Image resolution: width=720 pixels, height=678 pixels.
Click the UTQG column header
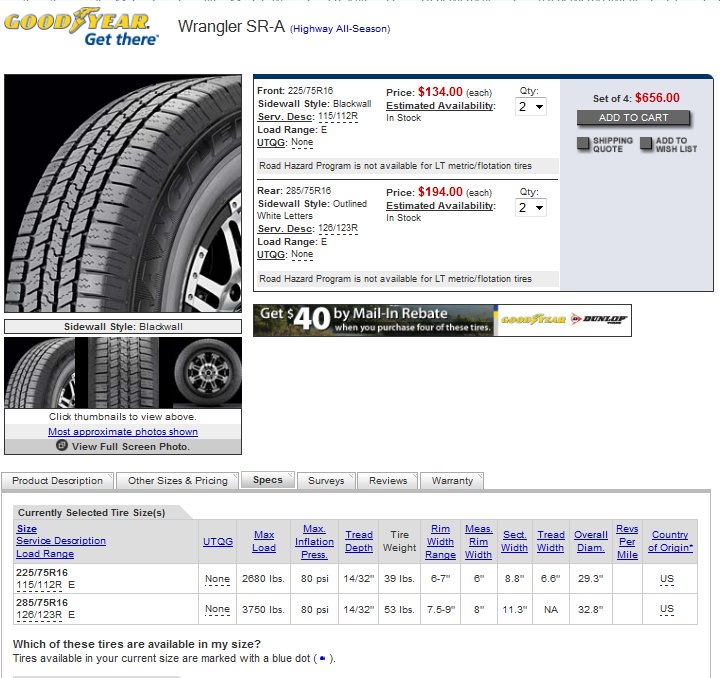(218, 542)
